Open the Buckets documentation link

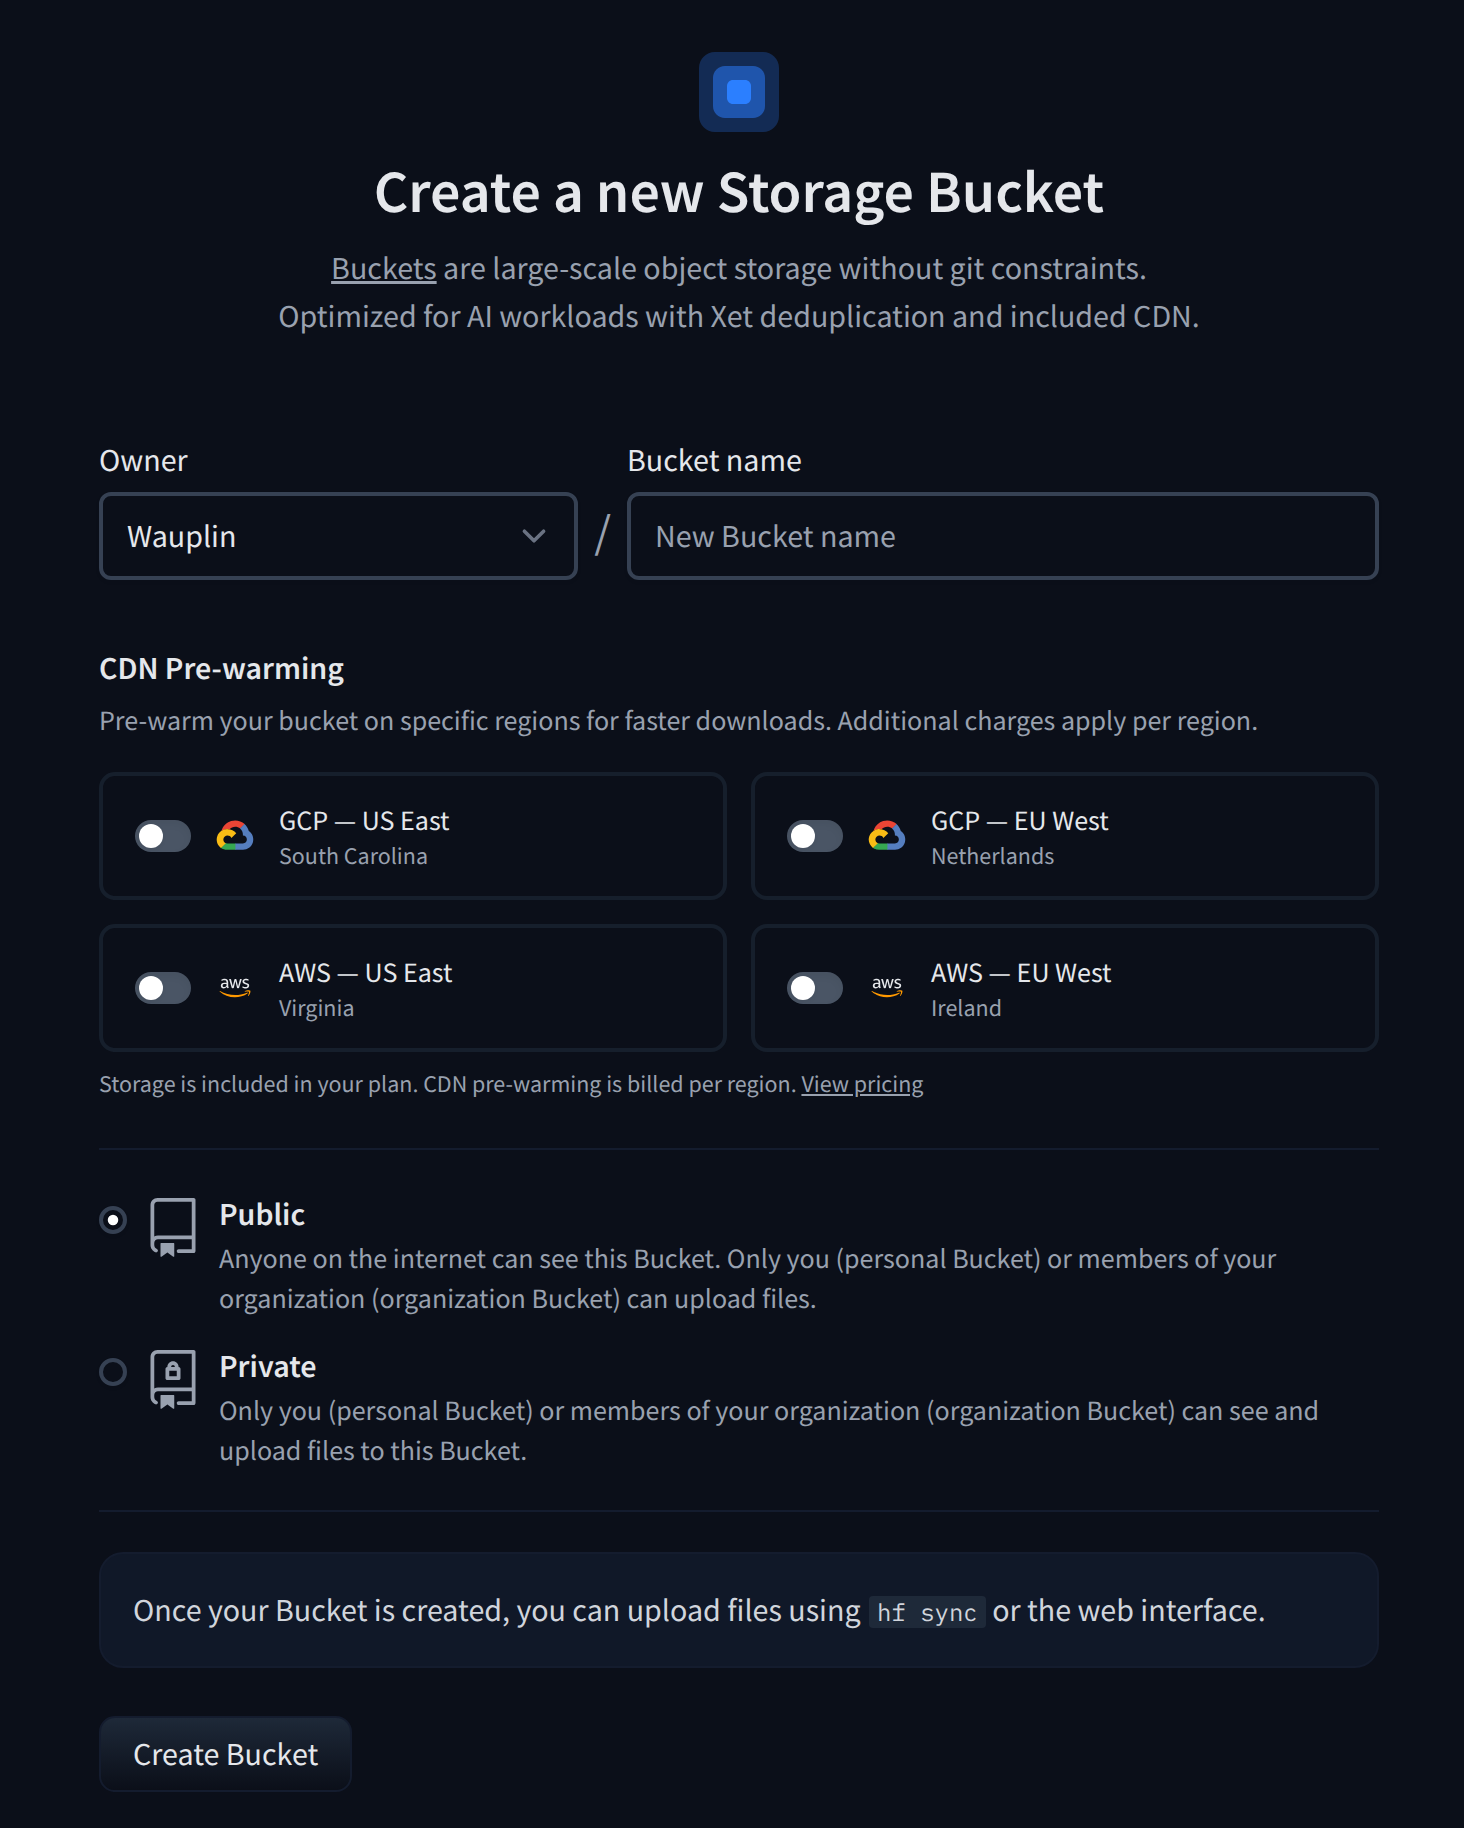(x=384, y=269)
